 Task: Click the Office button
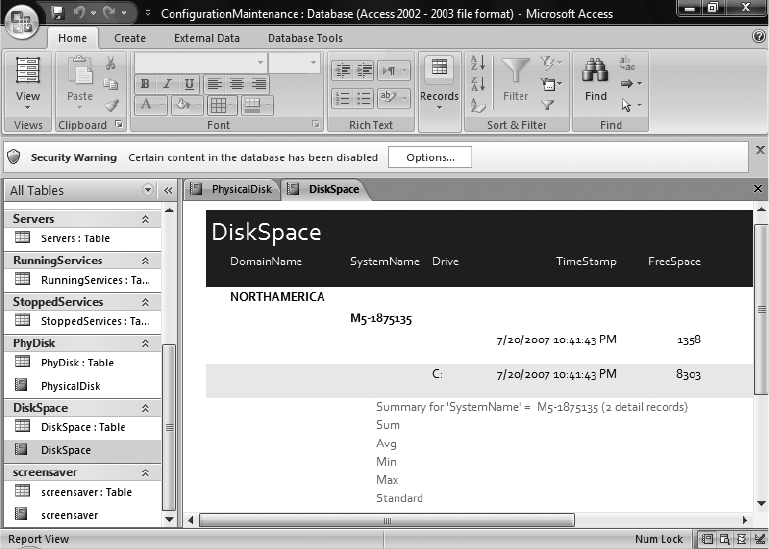[x=22, y=21]
